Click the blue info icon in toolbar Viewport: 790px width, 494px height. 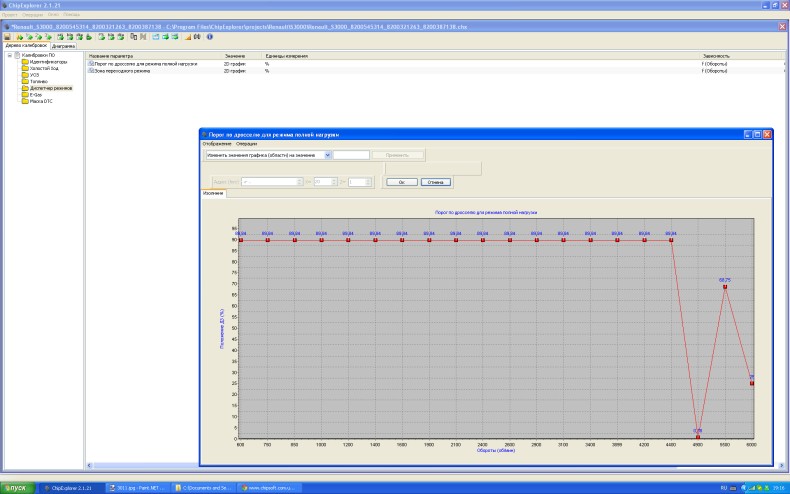coord(209,37)
